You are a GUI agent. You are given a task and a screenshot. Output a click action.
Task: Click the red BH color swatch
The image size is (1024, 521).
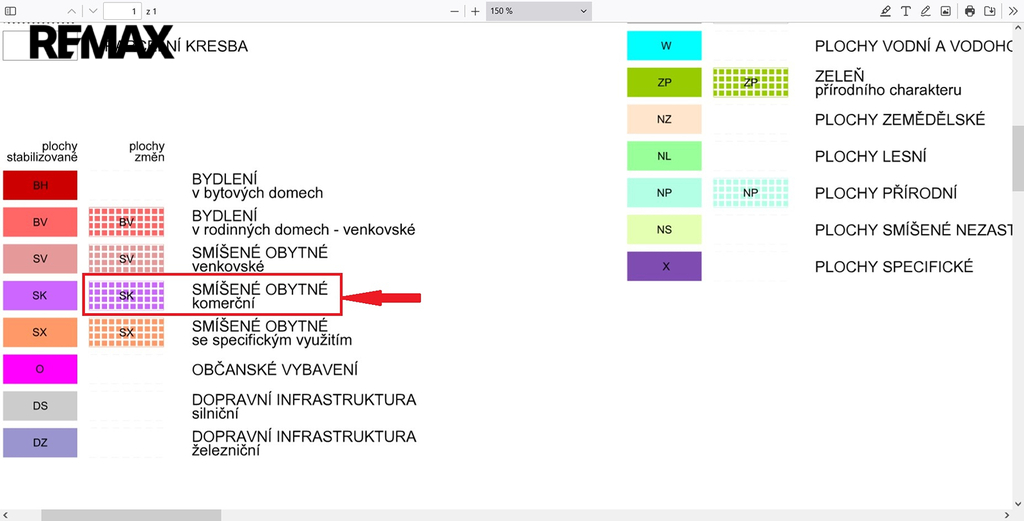click(40, 185)
